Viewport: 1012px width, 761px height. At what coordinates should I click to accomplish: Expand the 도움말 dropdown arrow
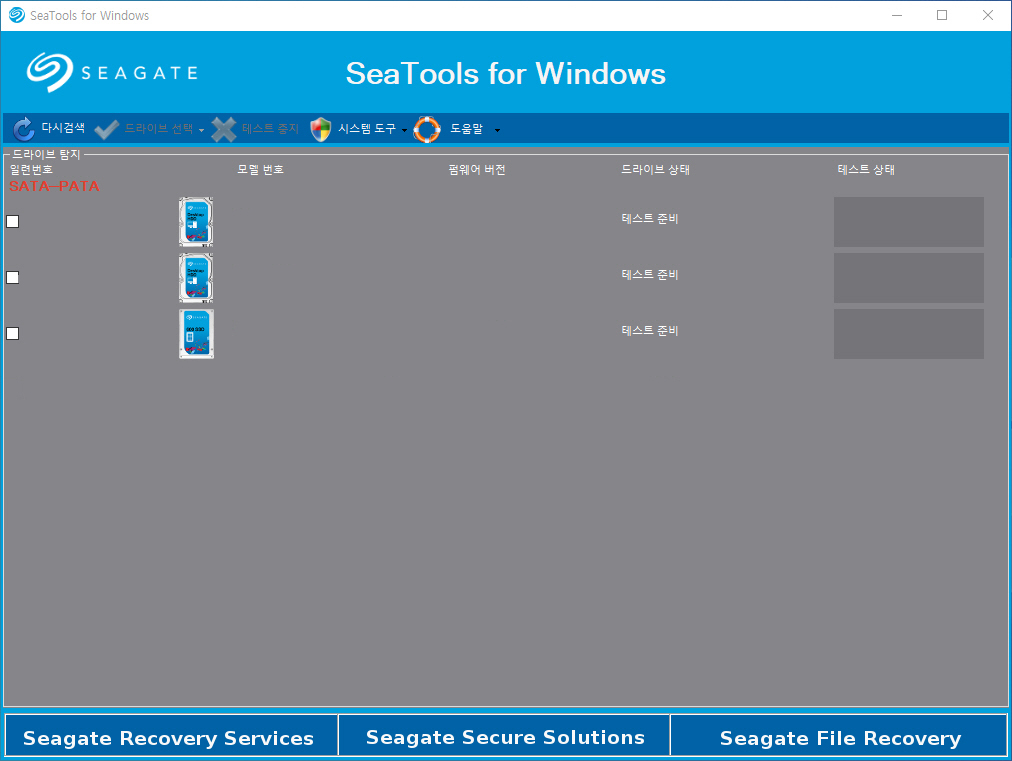[497, 130]
